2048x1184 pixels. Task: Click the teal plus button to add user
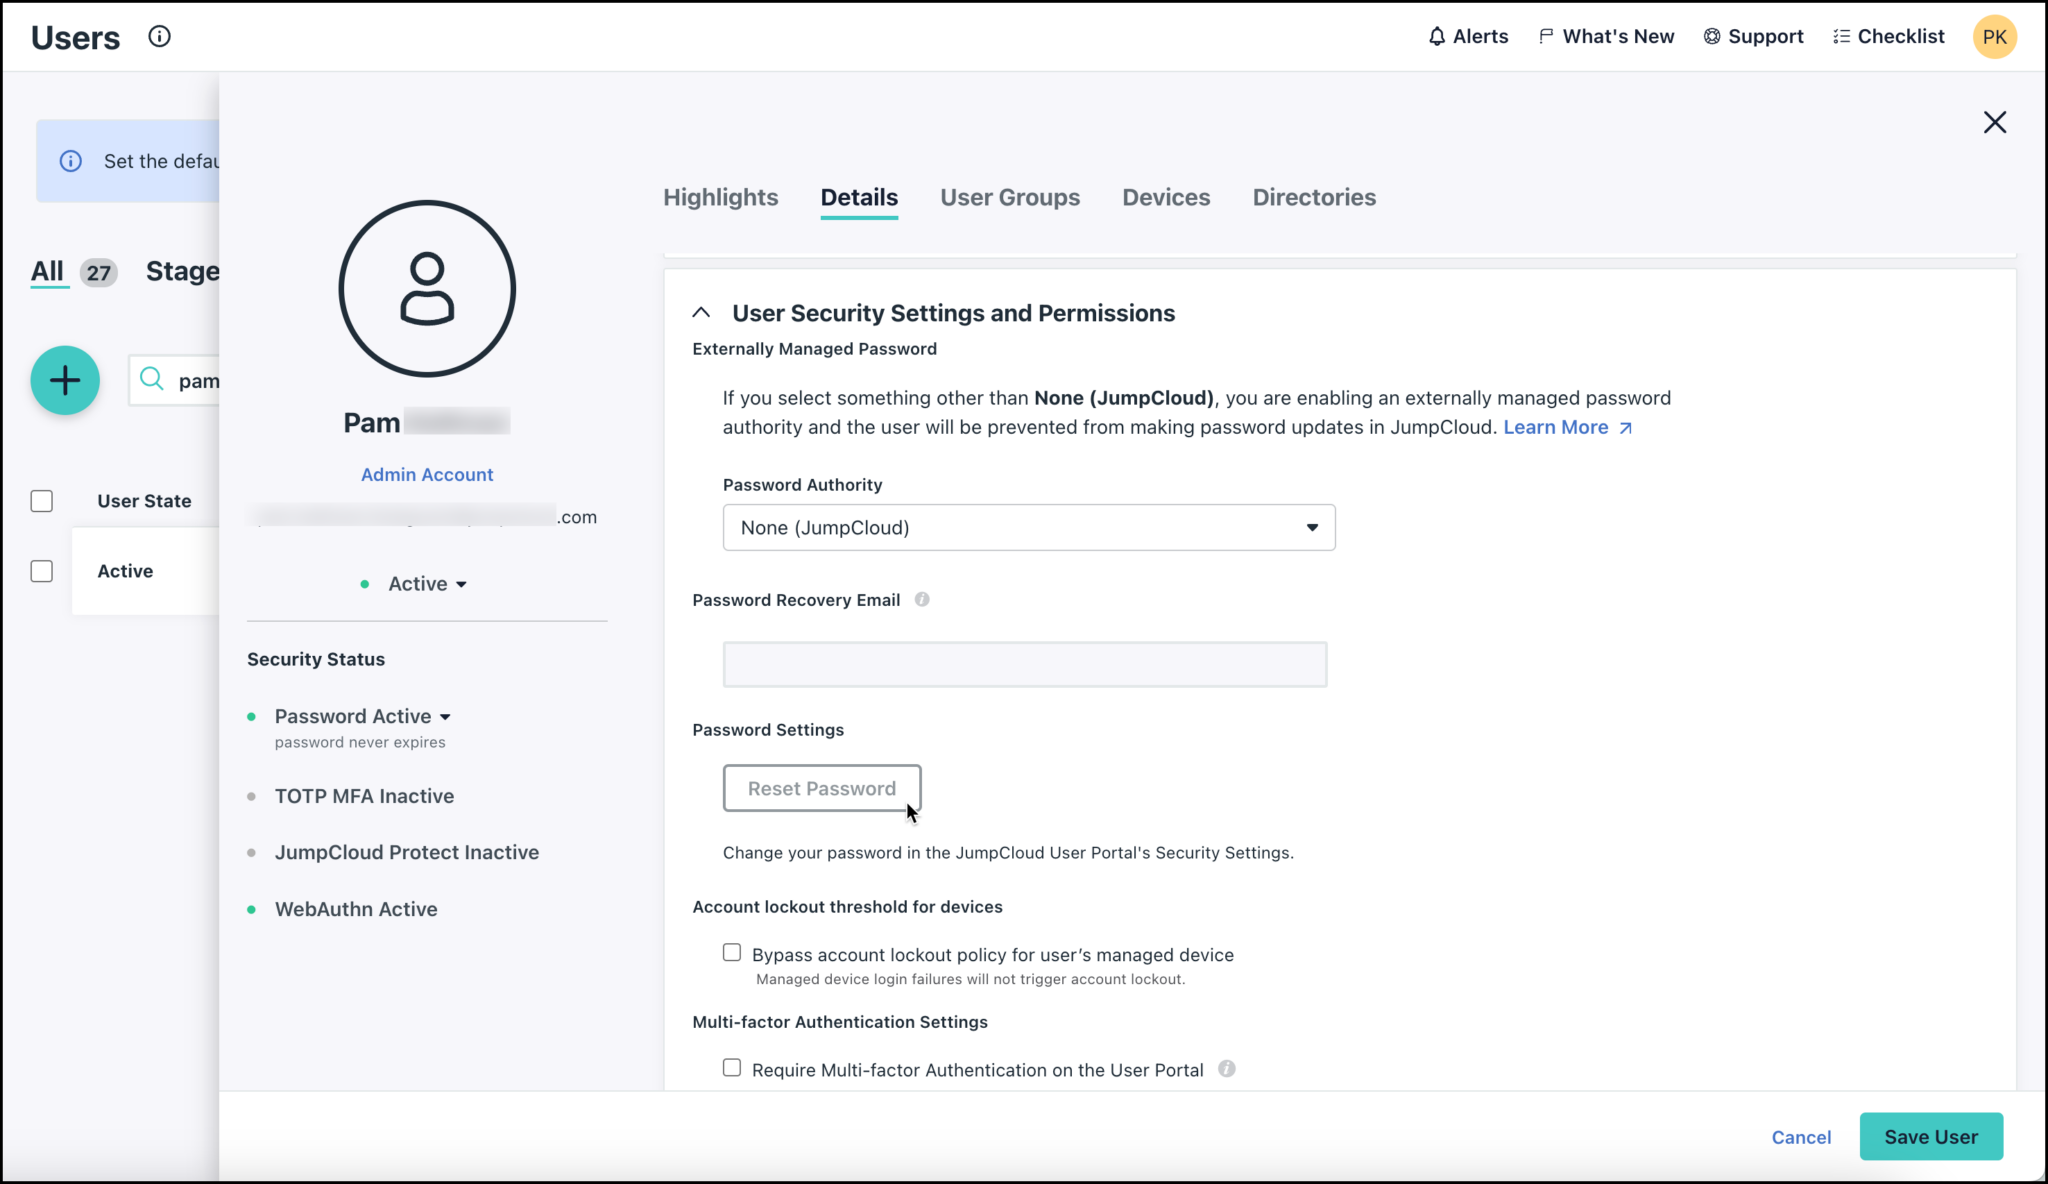(64, 380)
